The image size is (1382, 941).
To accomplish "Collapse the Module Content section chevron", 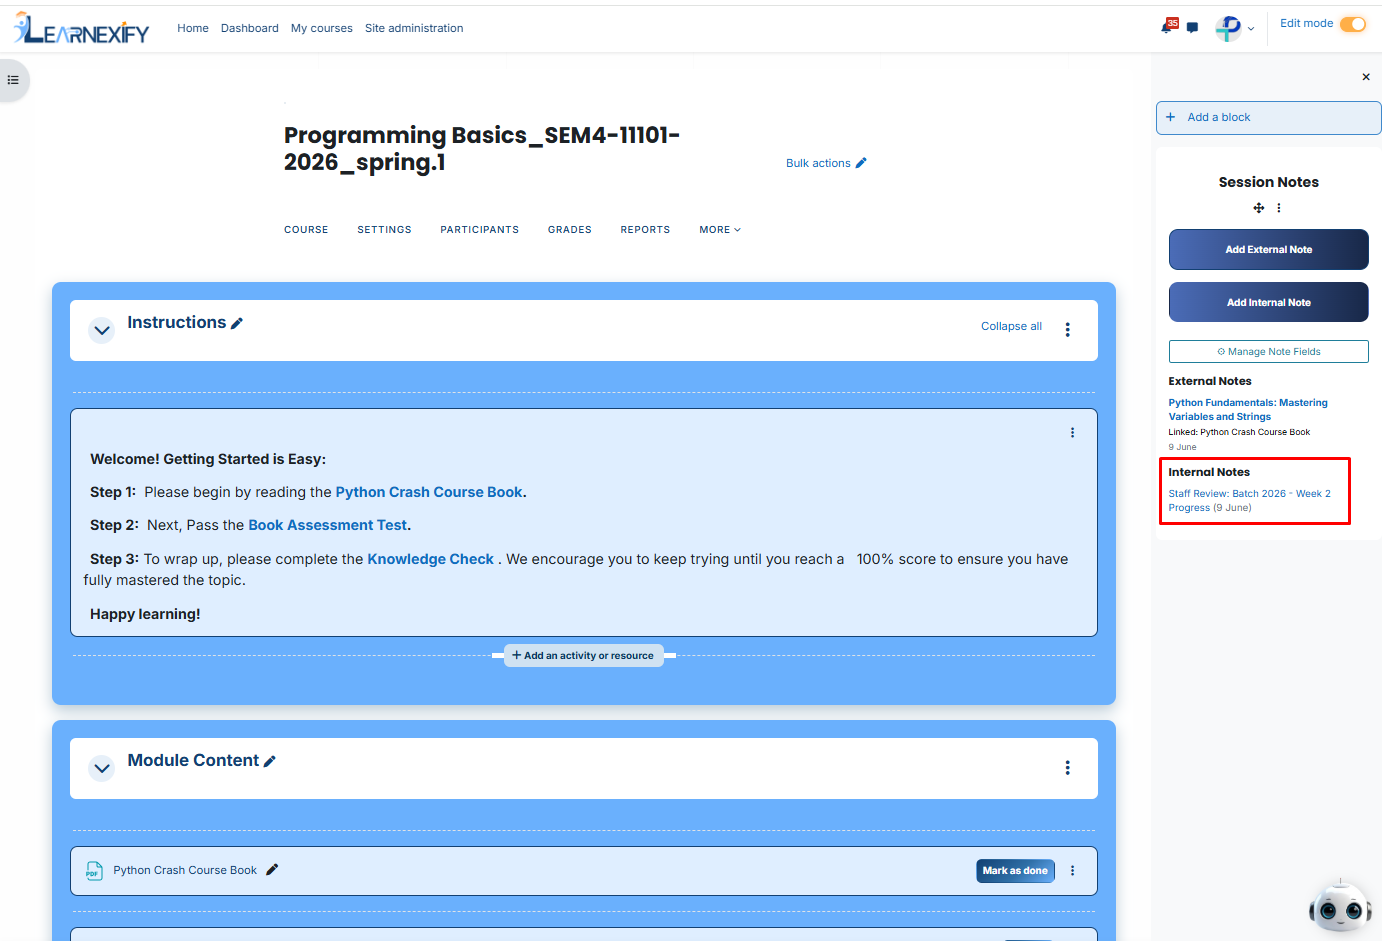I will tap(102, 768).
